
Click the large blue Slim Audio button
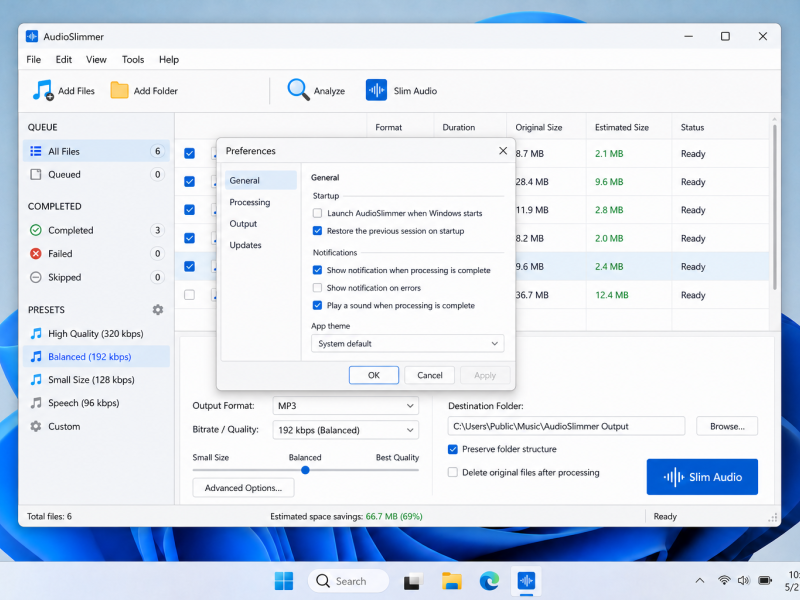(x=702, y=477)
